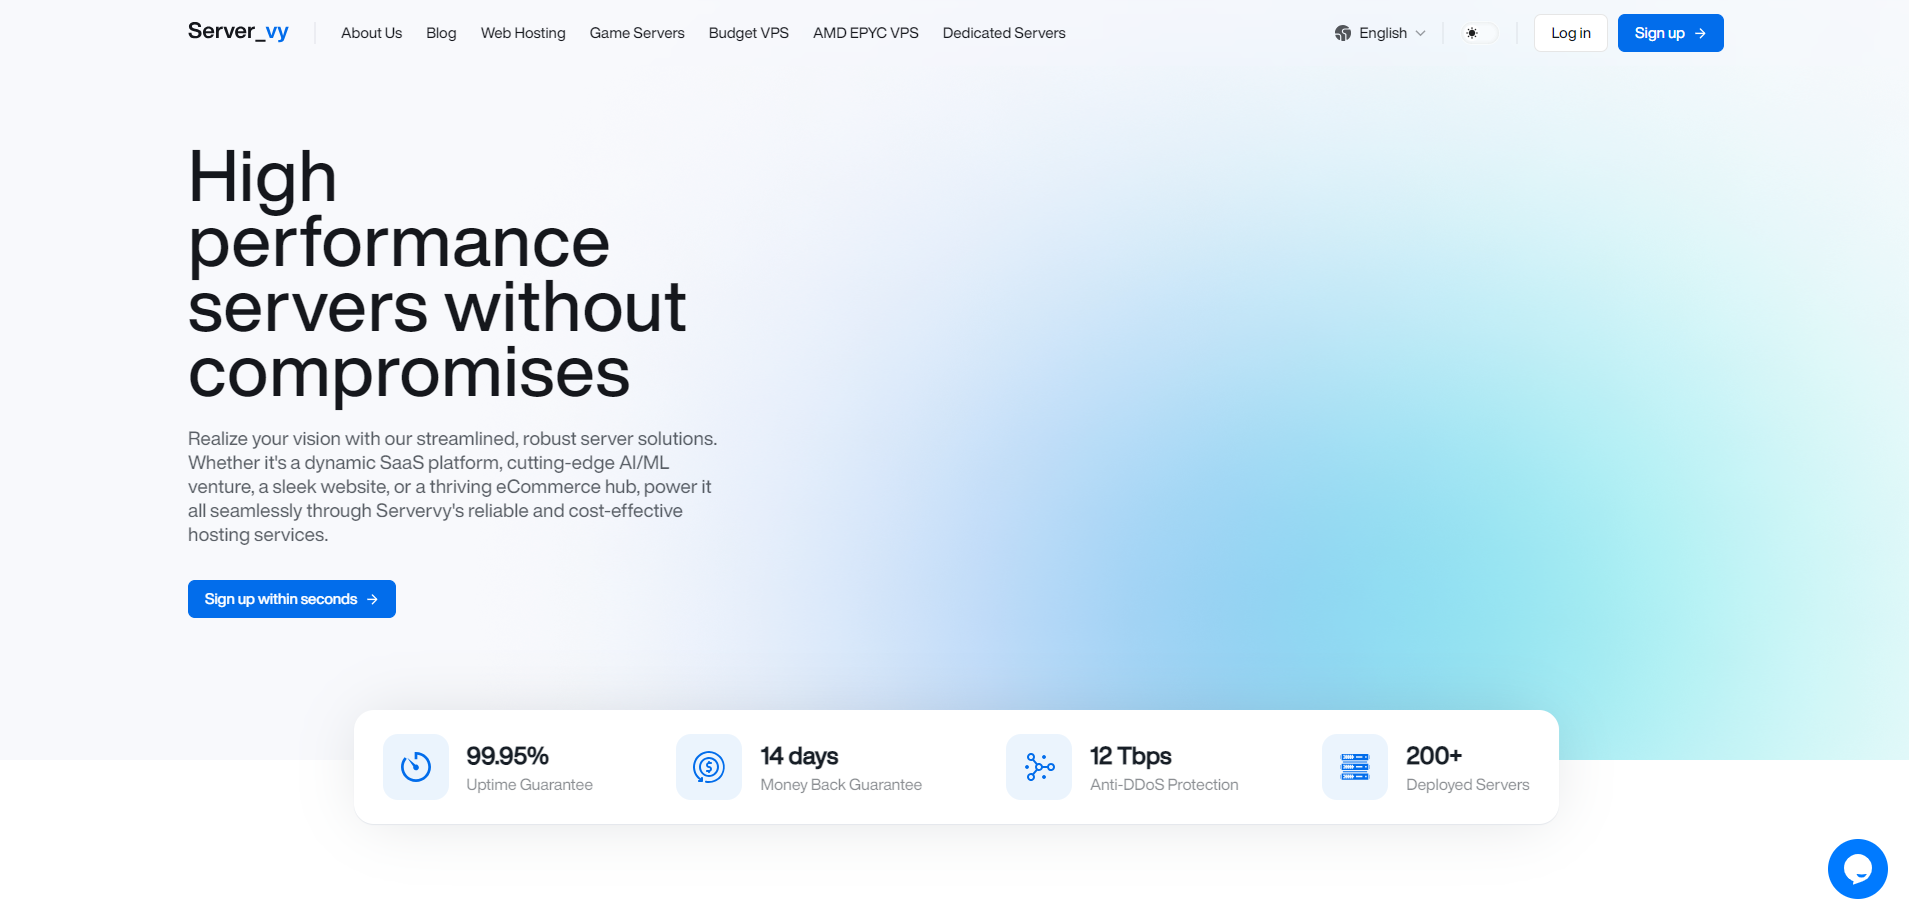Open the AMD EPYC VPS page
Viewport: 1909px width, 919px height.
click(x=865, y=33)
